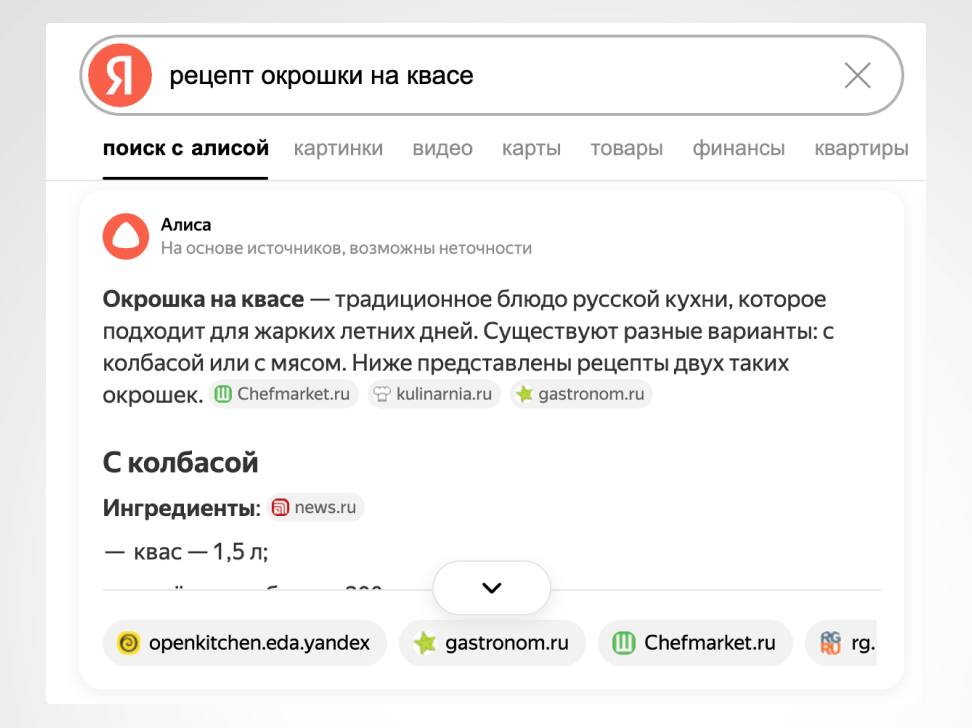The height and width of the screenshot is (728, 972).
Task: Clear the search query with the X icon
Action: (x=857, y=75)
